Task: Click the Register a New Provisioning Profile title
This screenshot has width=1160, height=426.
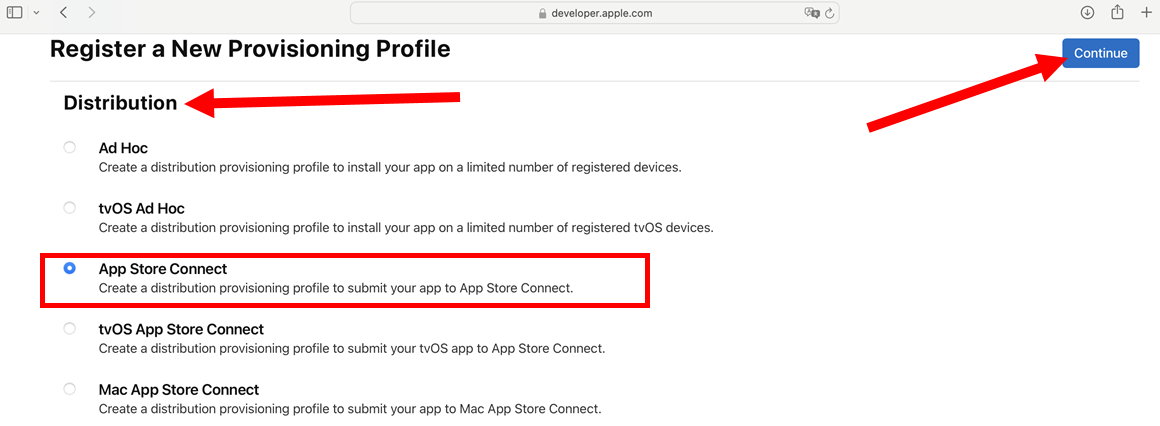Action: (x=250, y=50)
